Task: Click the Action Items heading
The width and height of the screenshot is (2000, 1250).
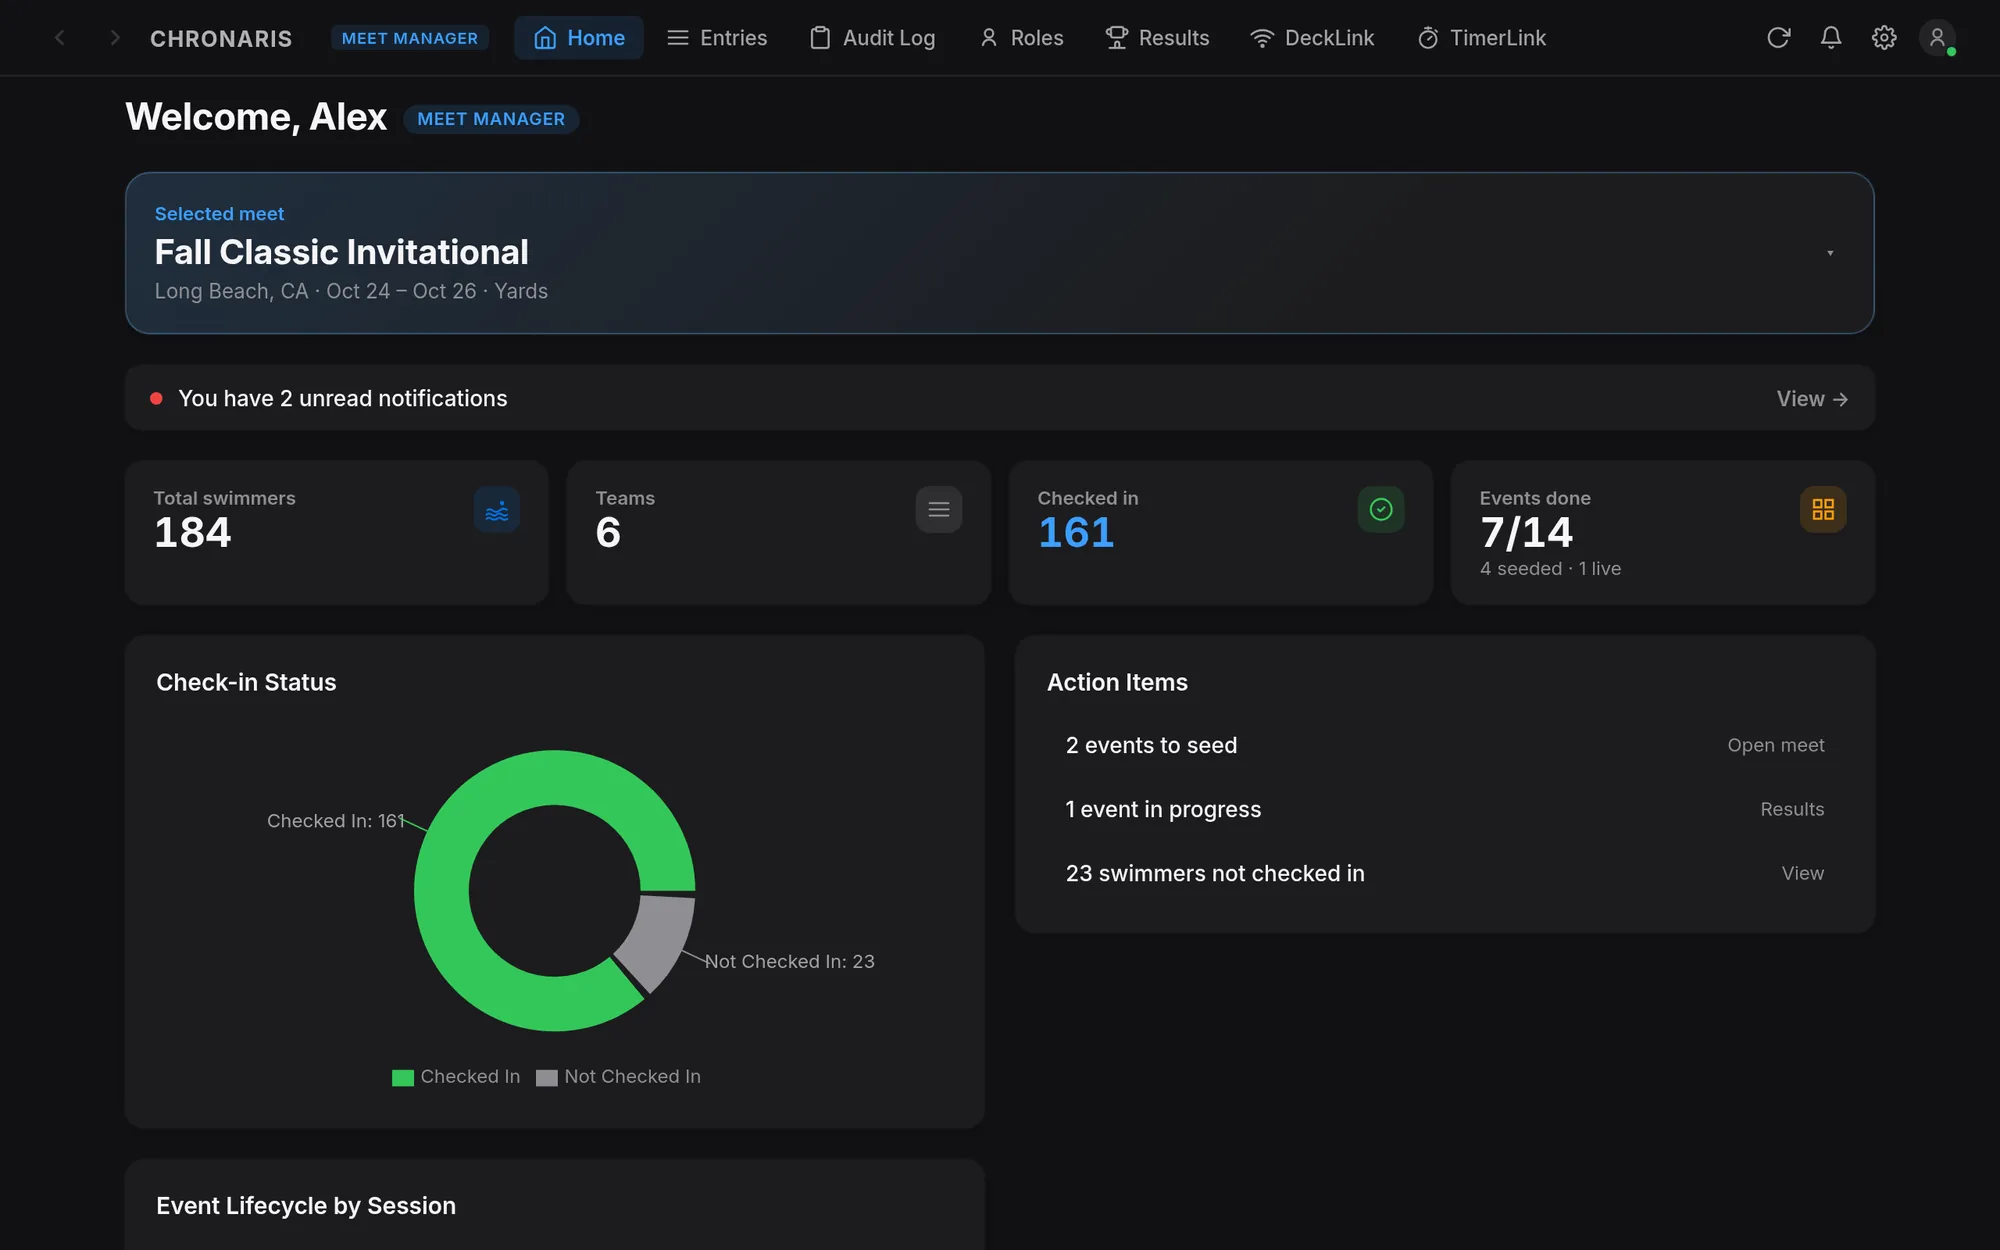Action: coord(1118,682)
